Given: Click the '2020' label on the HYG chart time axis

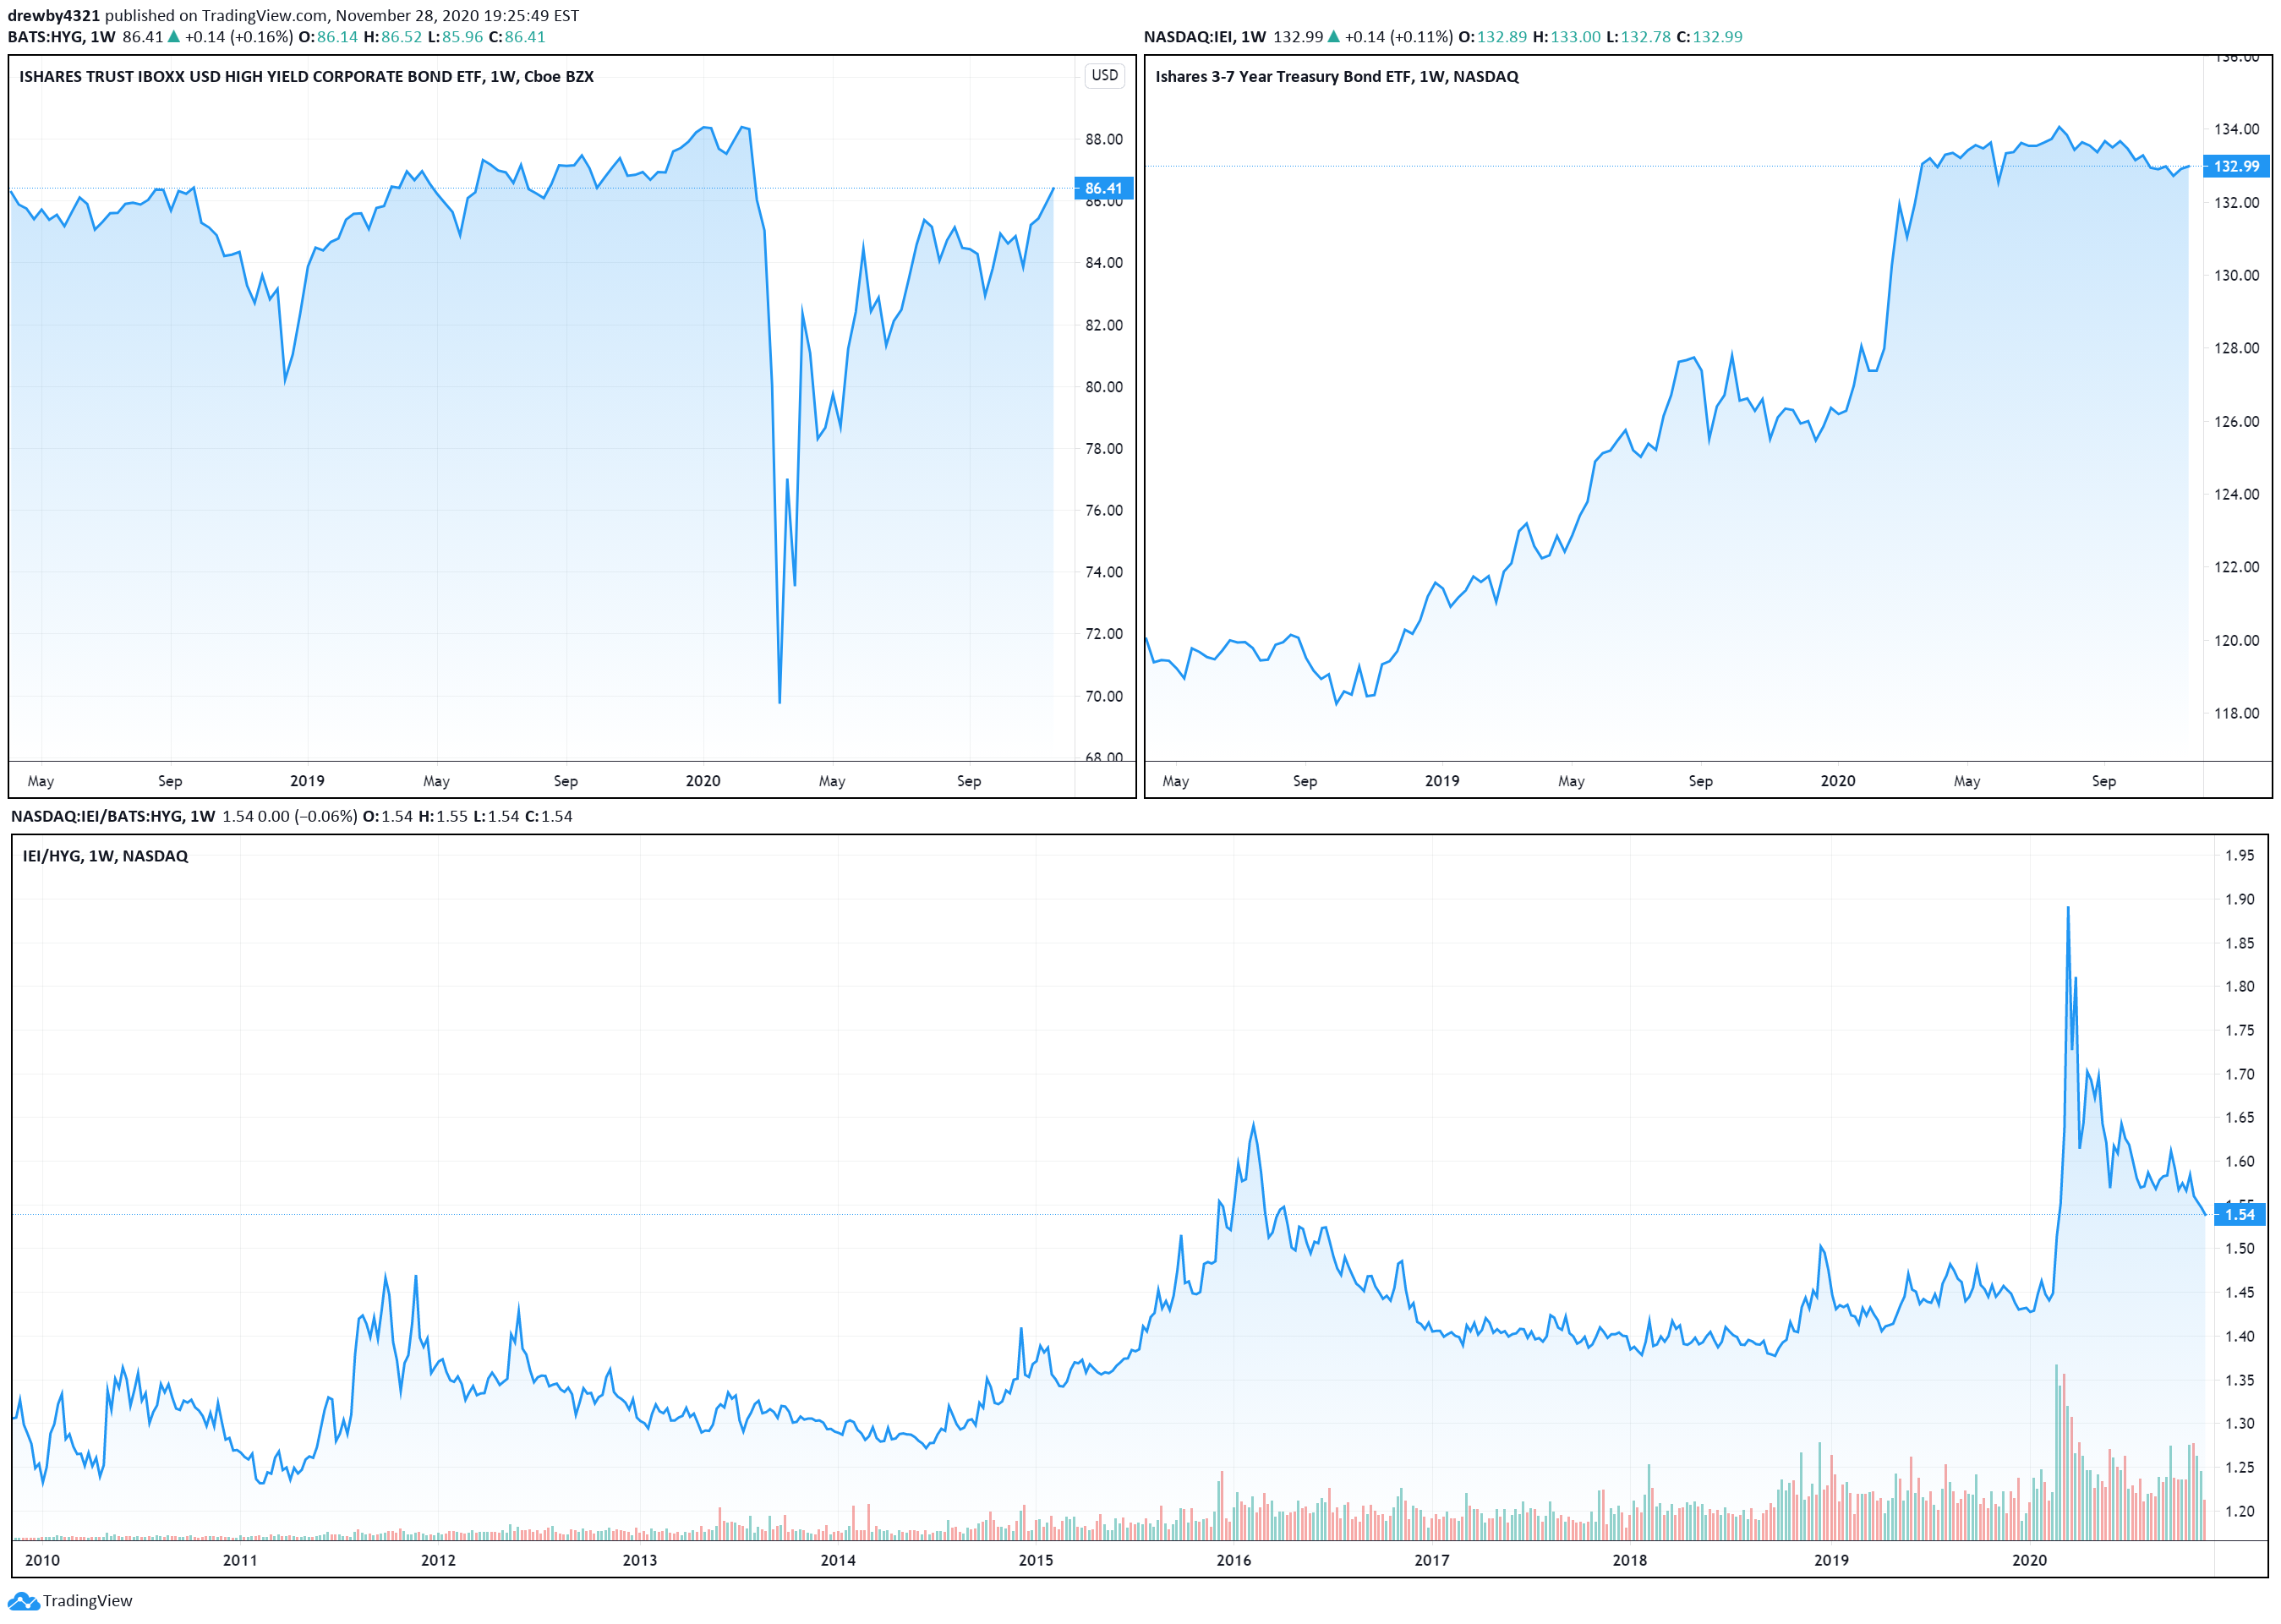Looking at the screenshot, I should pyautogui.click(x=703, y=781).
